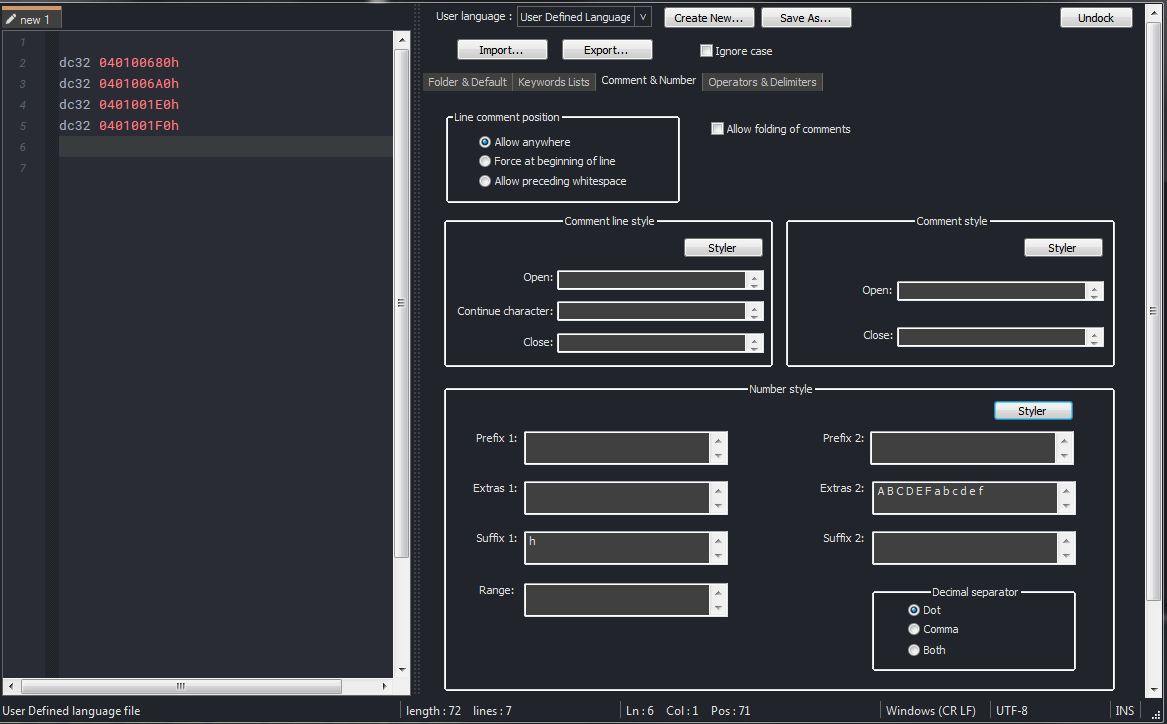Screen dimensions: 1167x724
Task: Click the Comment style Open field
Action: (991, 291)
